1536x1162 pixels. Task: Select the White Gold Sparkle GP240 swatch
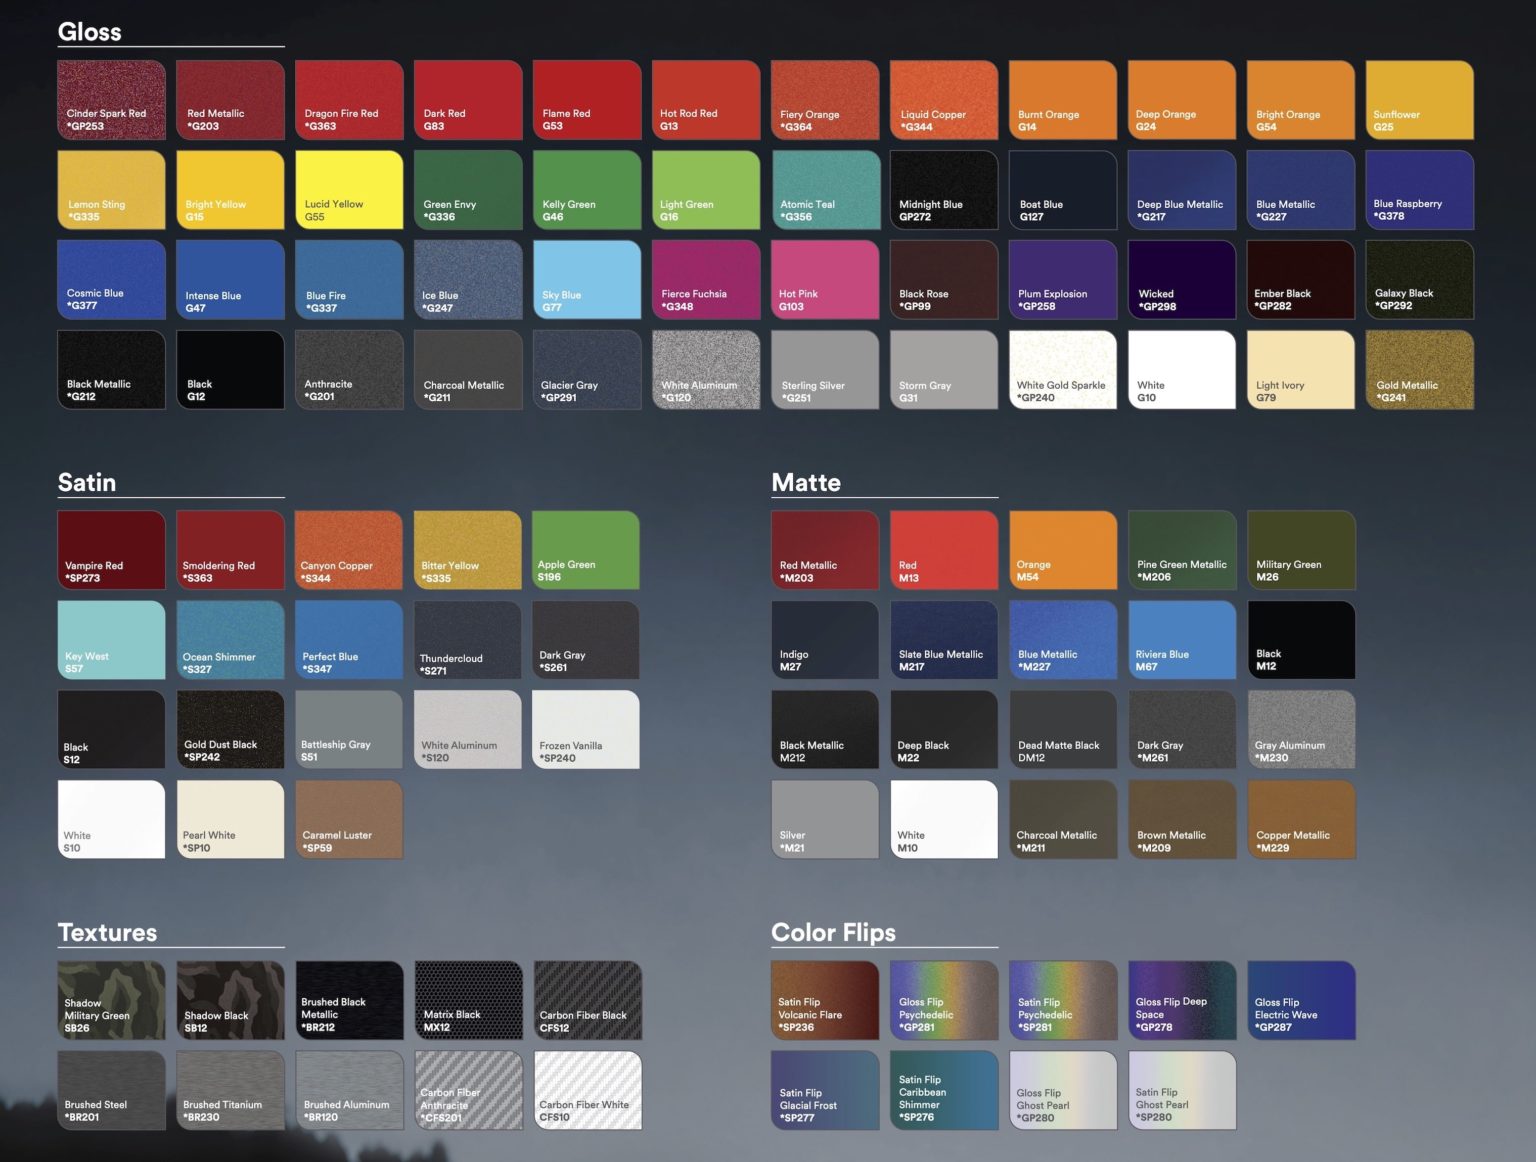[1063, 370]
